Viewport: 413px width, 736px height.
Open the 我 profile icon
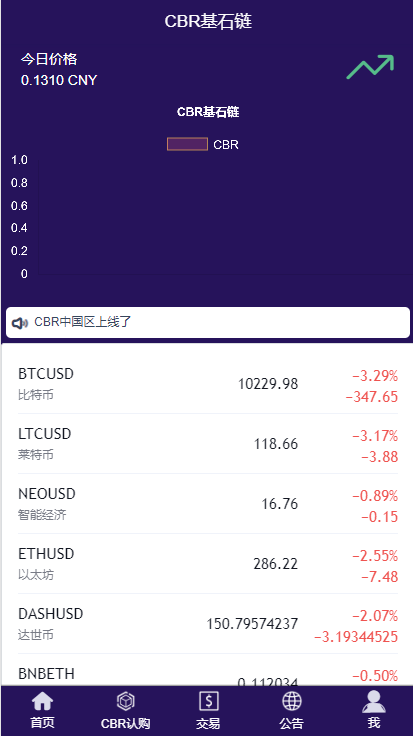click(374, 702)
